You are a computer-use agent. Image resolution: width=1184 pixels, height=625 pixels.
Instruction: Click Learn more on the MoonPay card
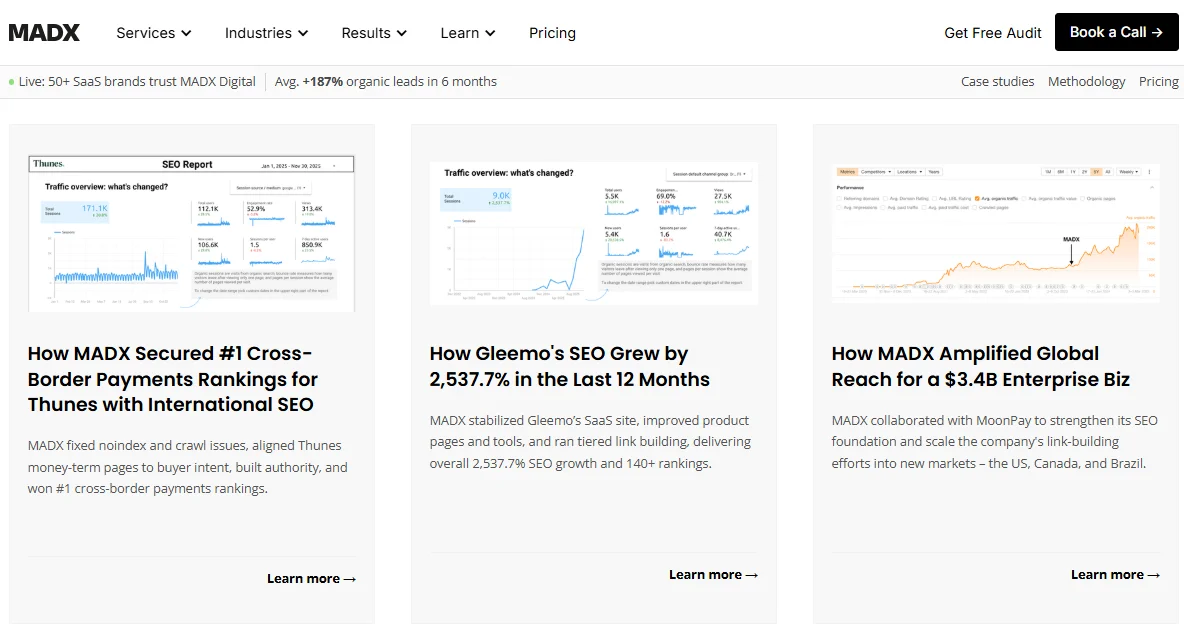pyautogui.click(x=1115, y=575)
